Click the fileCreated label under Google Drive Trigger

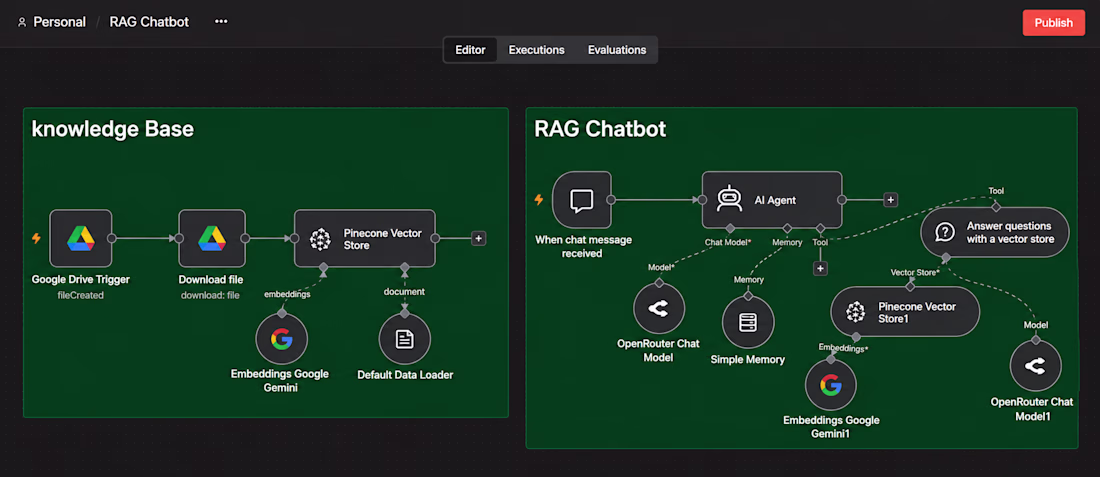pos(80,295)
